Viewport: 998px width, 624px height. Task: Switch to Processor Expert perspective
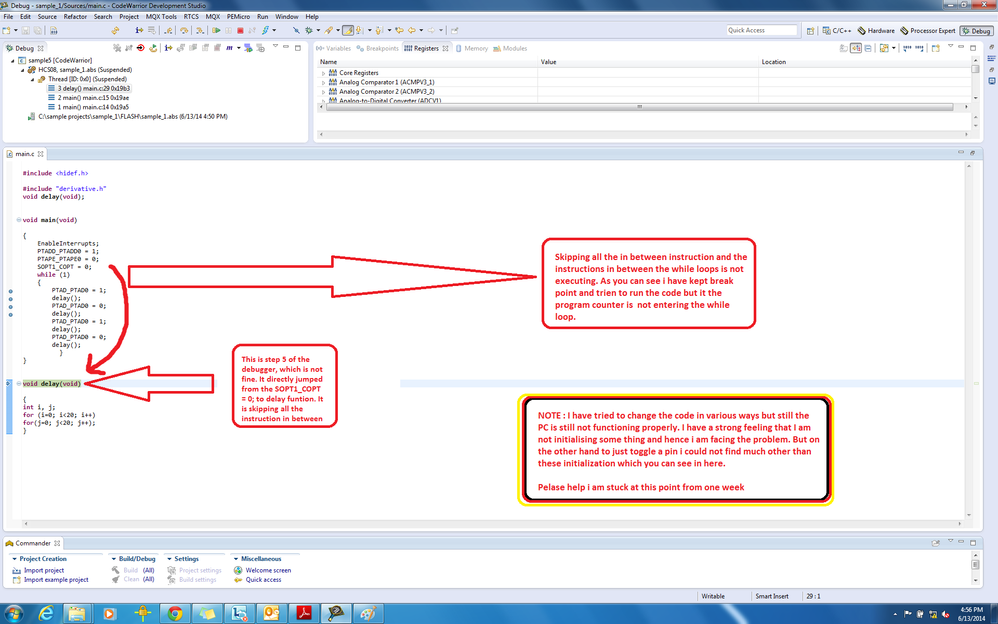coord(928,31)
